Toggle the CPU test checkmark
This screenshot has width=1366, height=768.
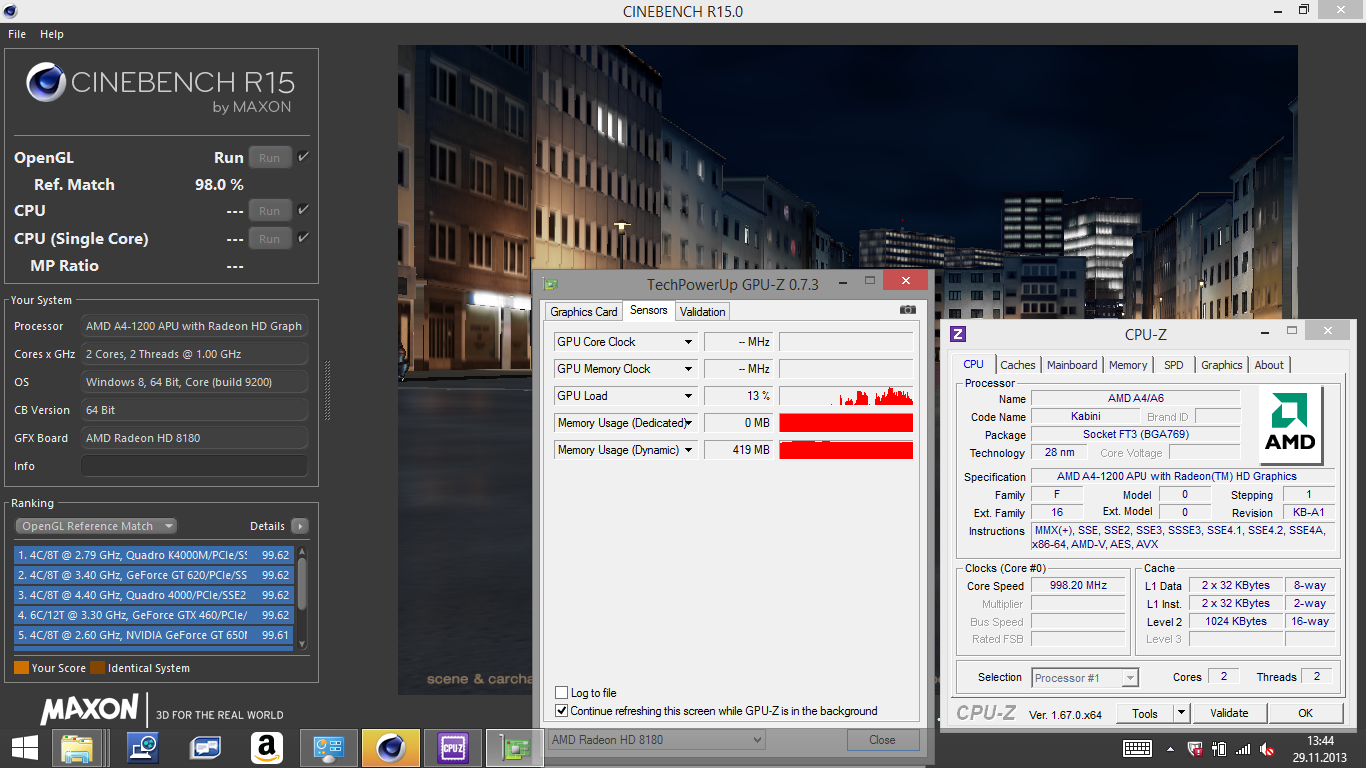click(x=303, y=210)
